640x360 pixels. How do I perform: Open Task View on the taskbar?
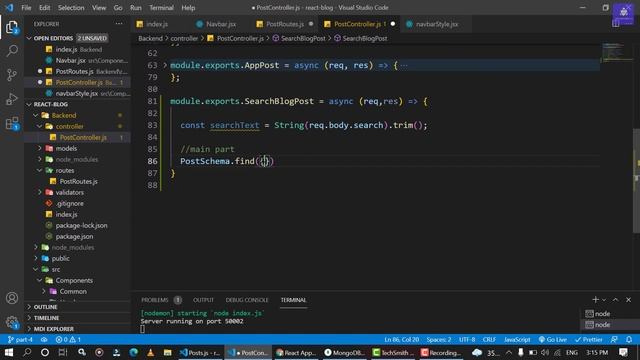tap(62, 352)
